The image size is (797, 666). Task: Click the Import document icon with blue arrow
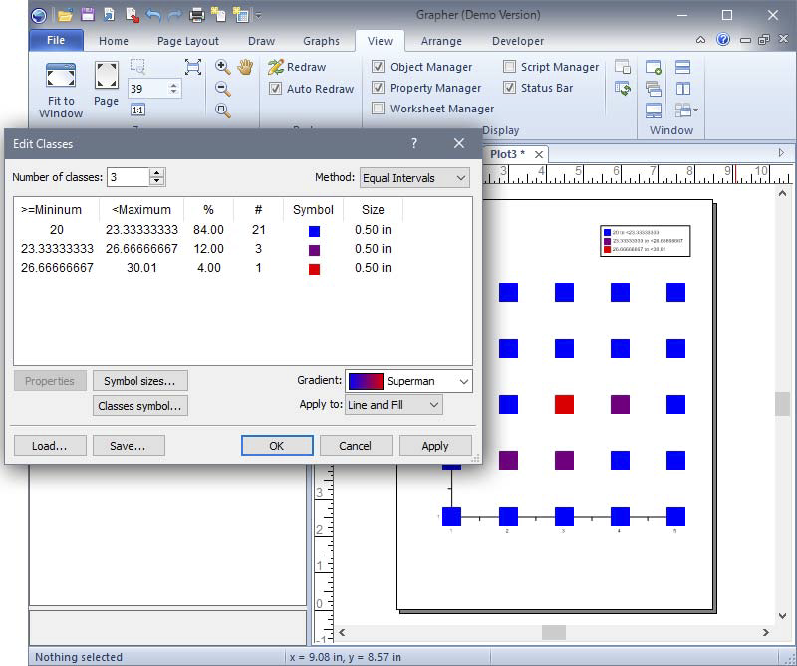click(109, 15)
